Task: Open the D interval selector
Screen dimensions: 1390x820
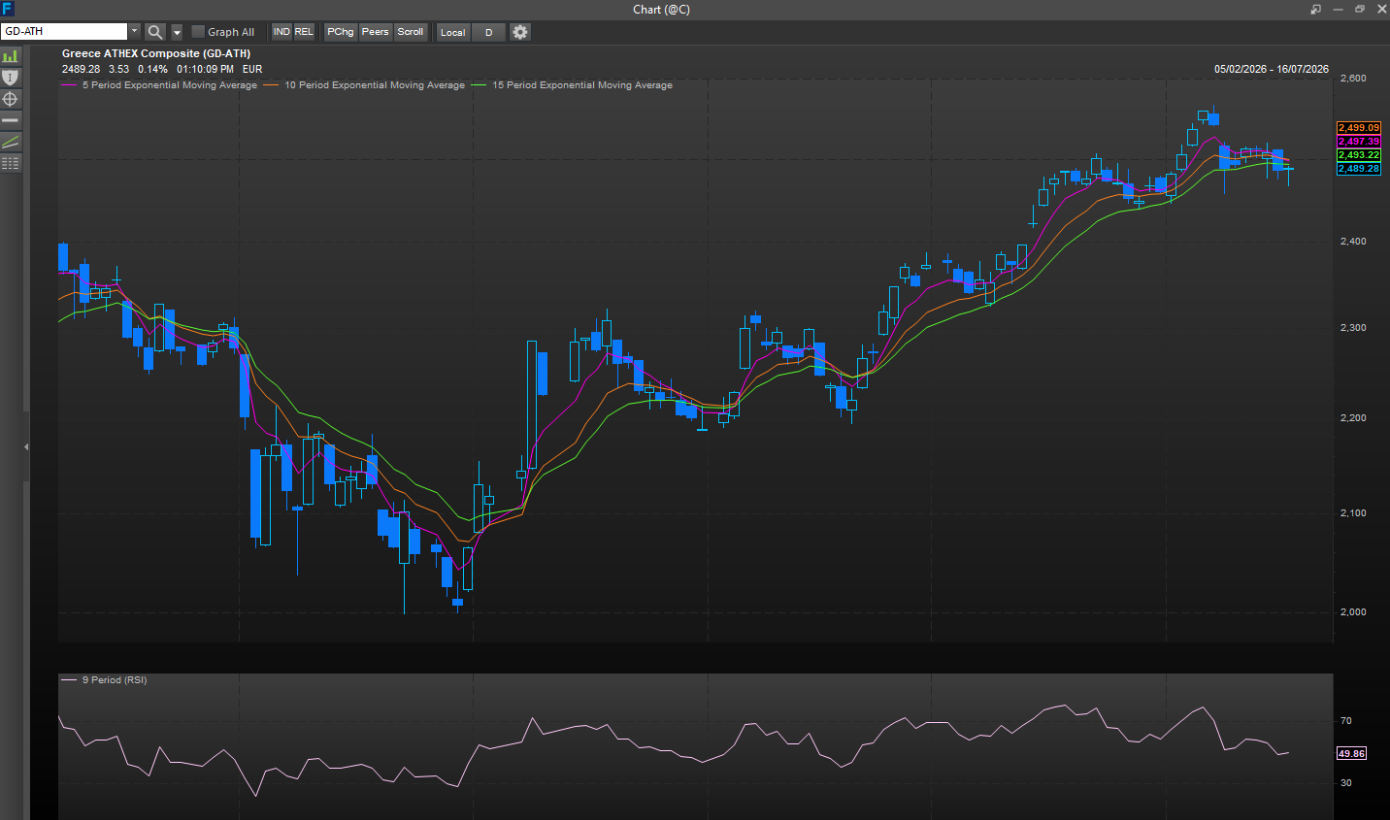Action: pyautogui.click(x=489, y=32)
